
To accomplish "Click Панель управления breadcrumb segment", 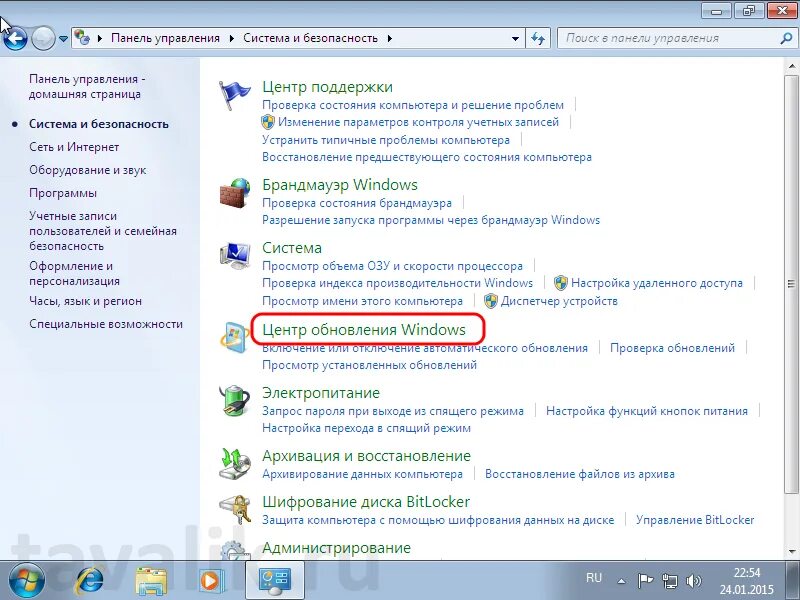I will coord(165,38).
